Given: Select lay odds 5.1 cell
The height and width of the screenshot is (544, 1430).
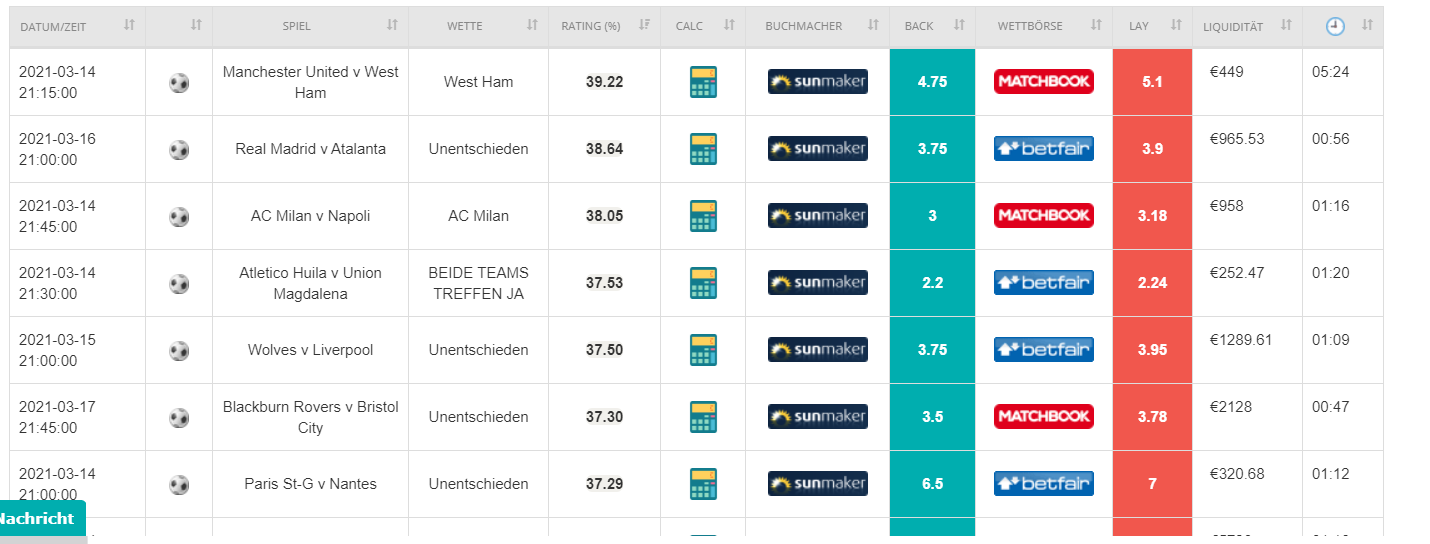Looking at the screenshot, I should (1152, 82).
